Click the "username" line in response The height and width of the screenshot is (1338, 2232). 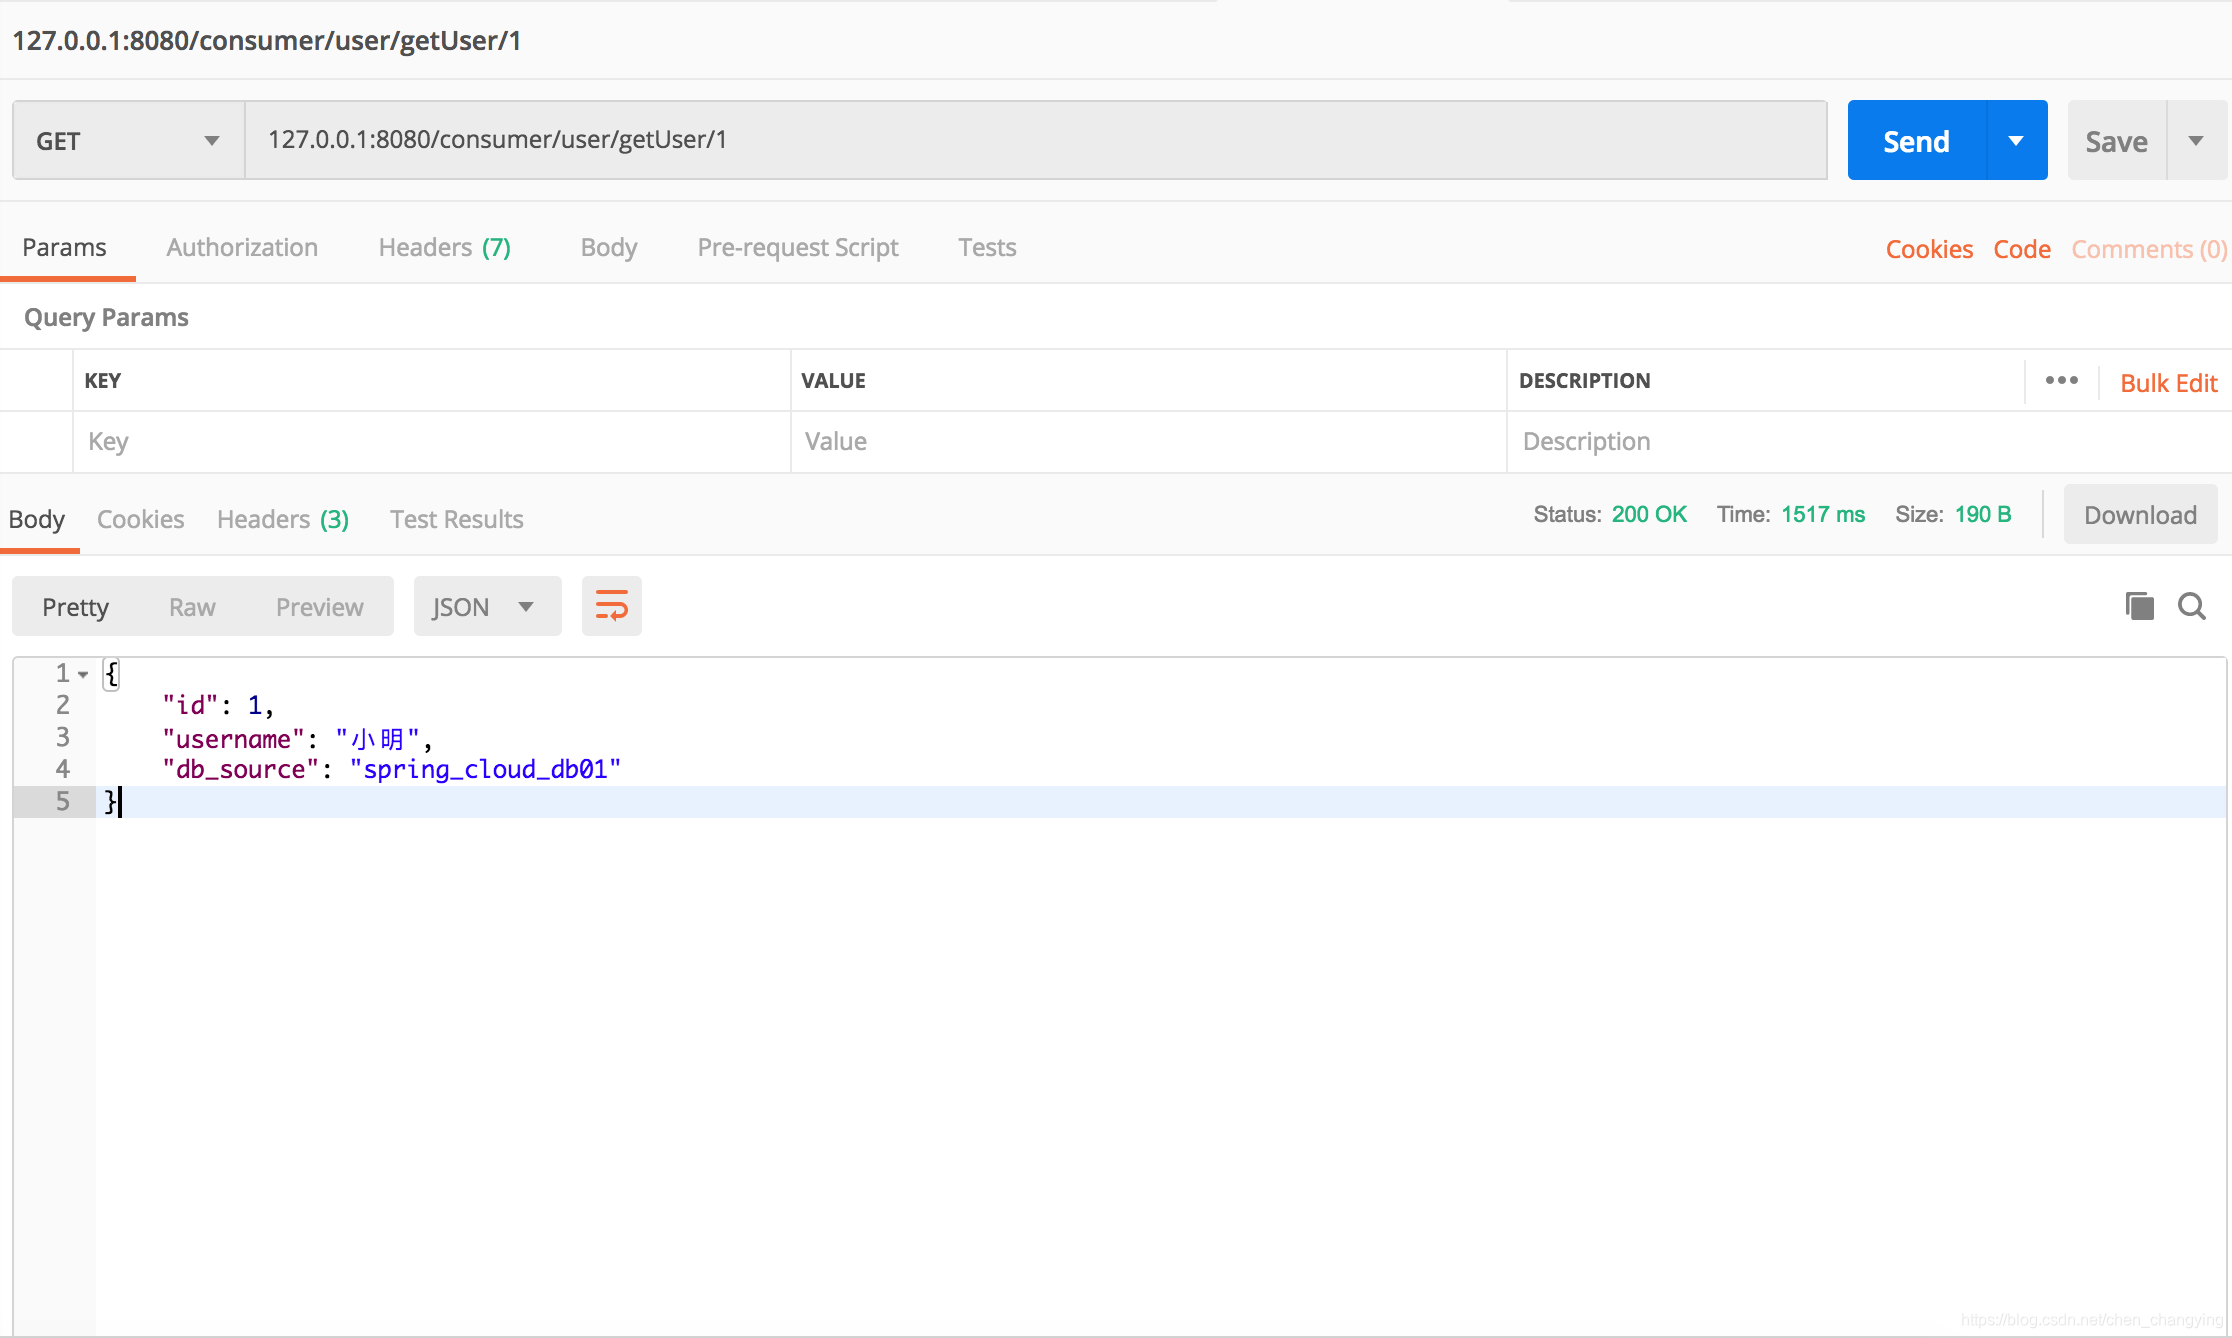tap(297, 738)
